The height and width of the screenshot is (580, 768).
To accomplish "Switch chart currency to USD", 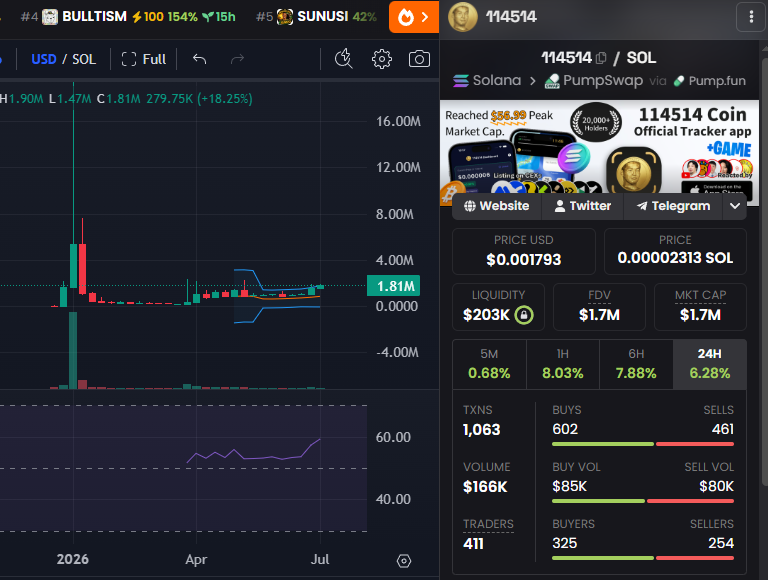I will point(44,59).
